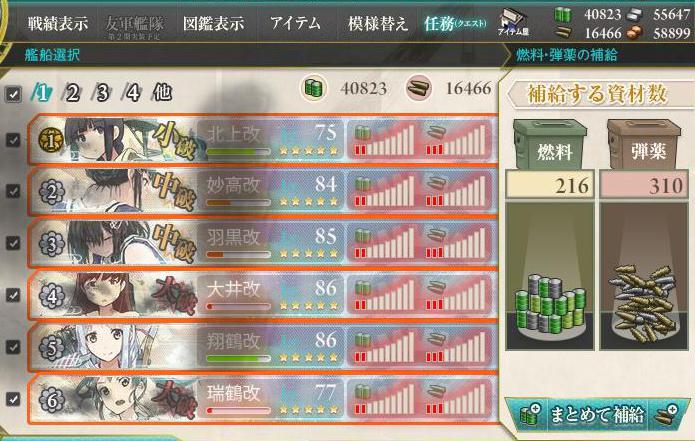Open the 図鑑表示 menu
This screenshot has height=441, width=695.
pyautogui.click(x=213, y=23)
